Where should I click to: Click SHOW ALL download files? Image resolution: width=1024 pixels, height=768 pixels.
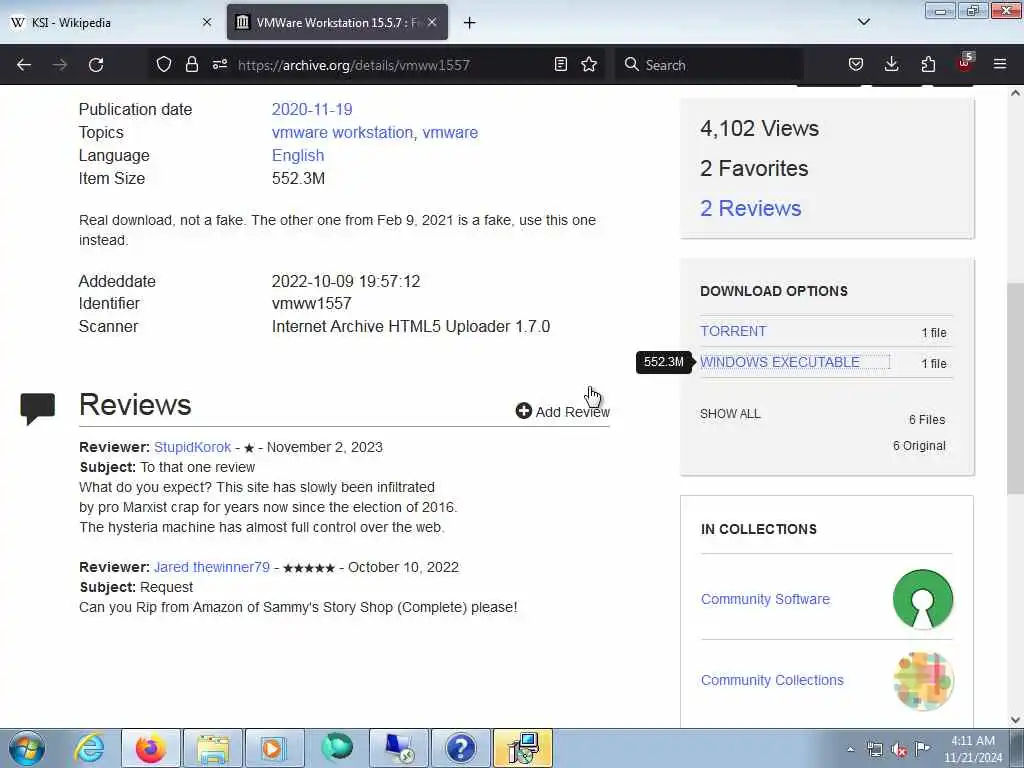(730, 414)
